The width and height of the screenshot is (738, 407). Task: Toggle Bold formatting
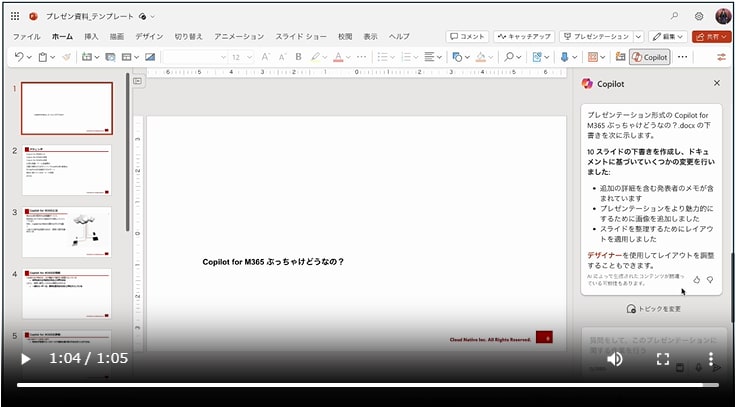(x=298, y=57)
